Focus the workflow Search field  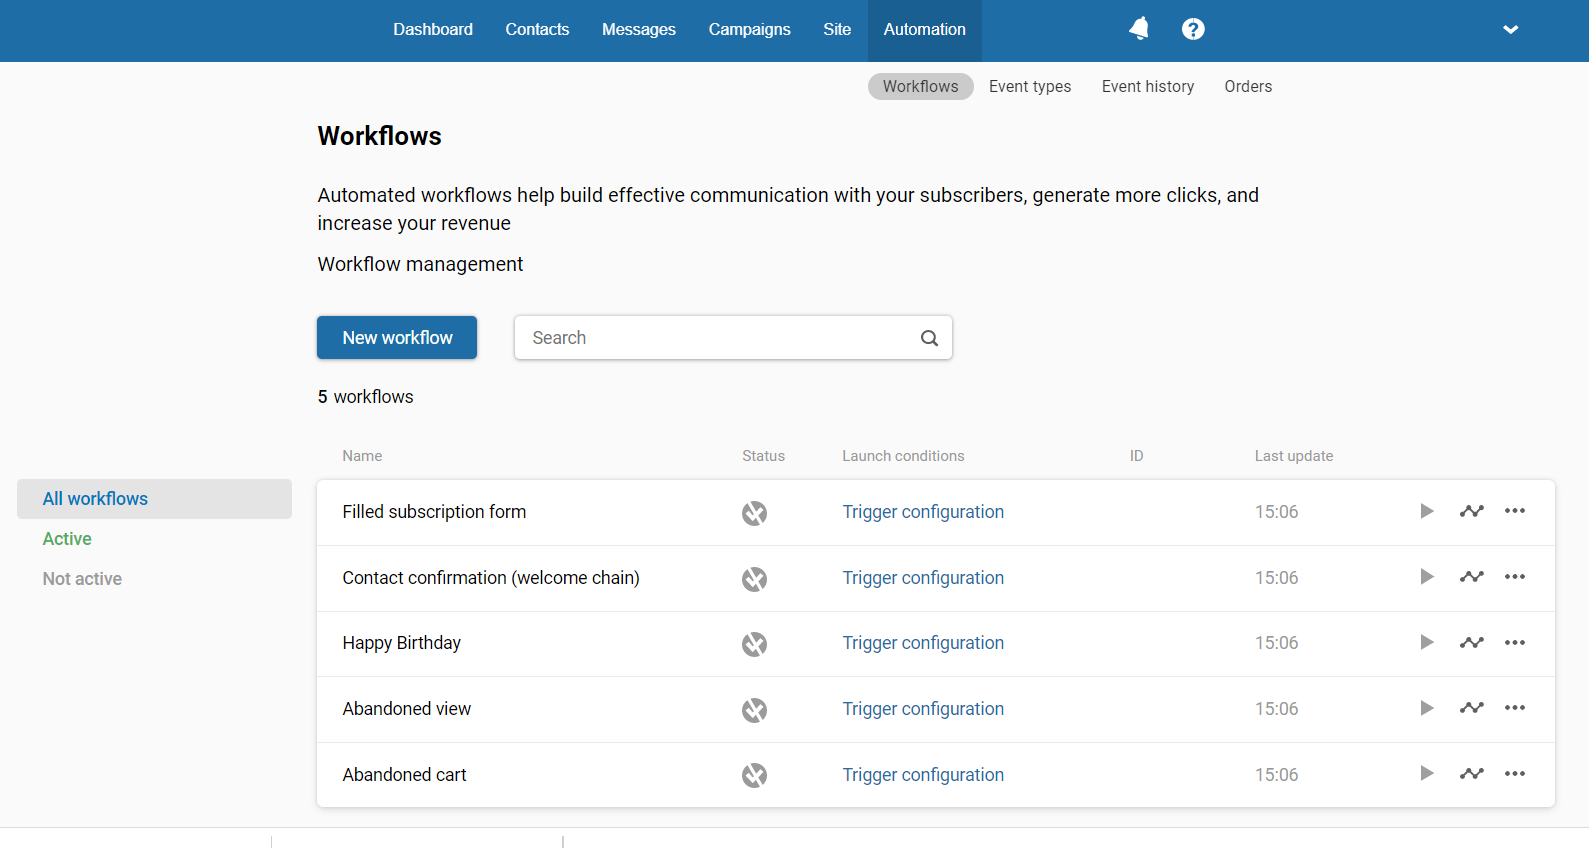coord(733,338)
